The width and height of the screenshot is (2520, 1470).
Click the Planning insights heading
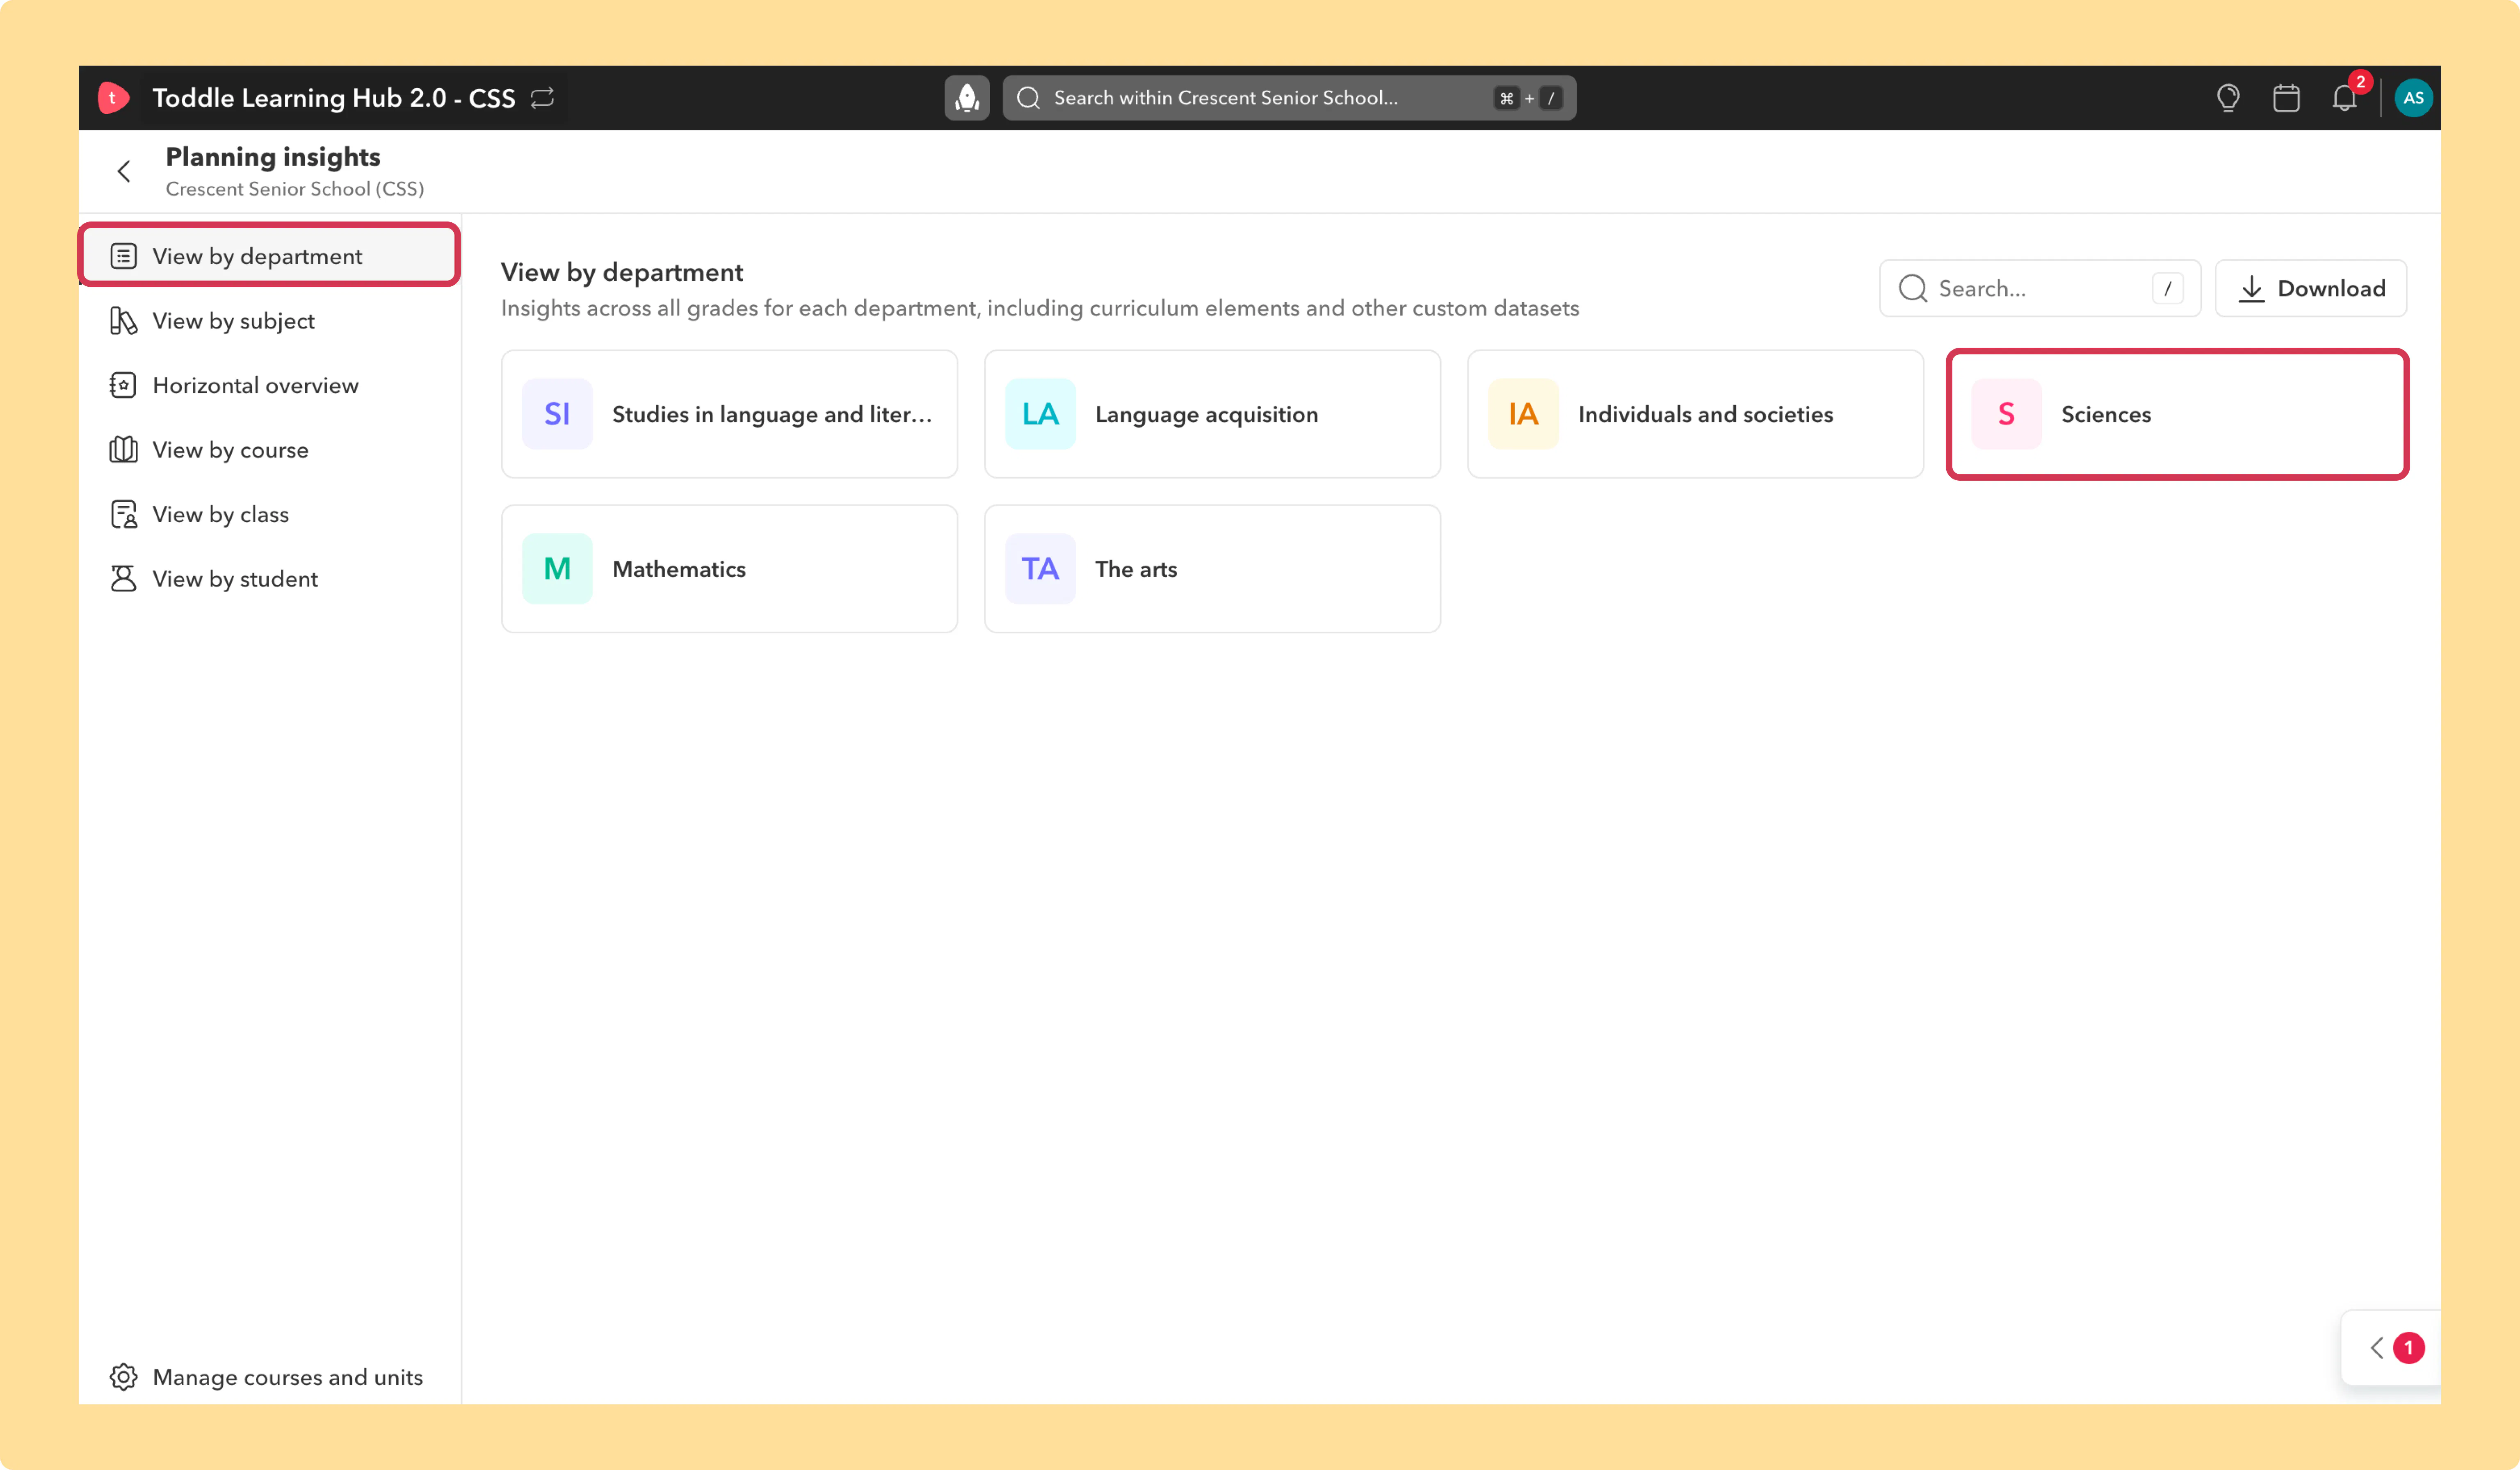[273, 157]
